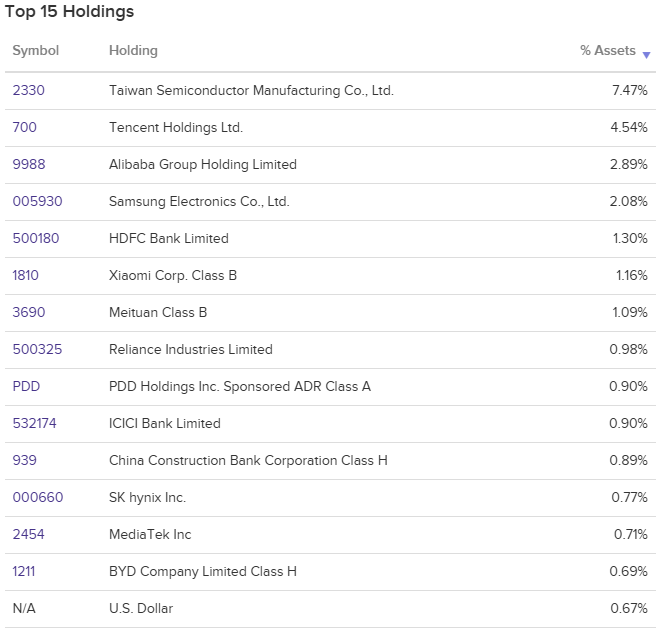
Task: Click the 0.98% assets value
Action: pyautogui.click(x=629, y=349)
